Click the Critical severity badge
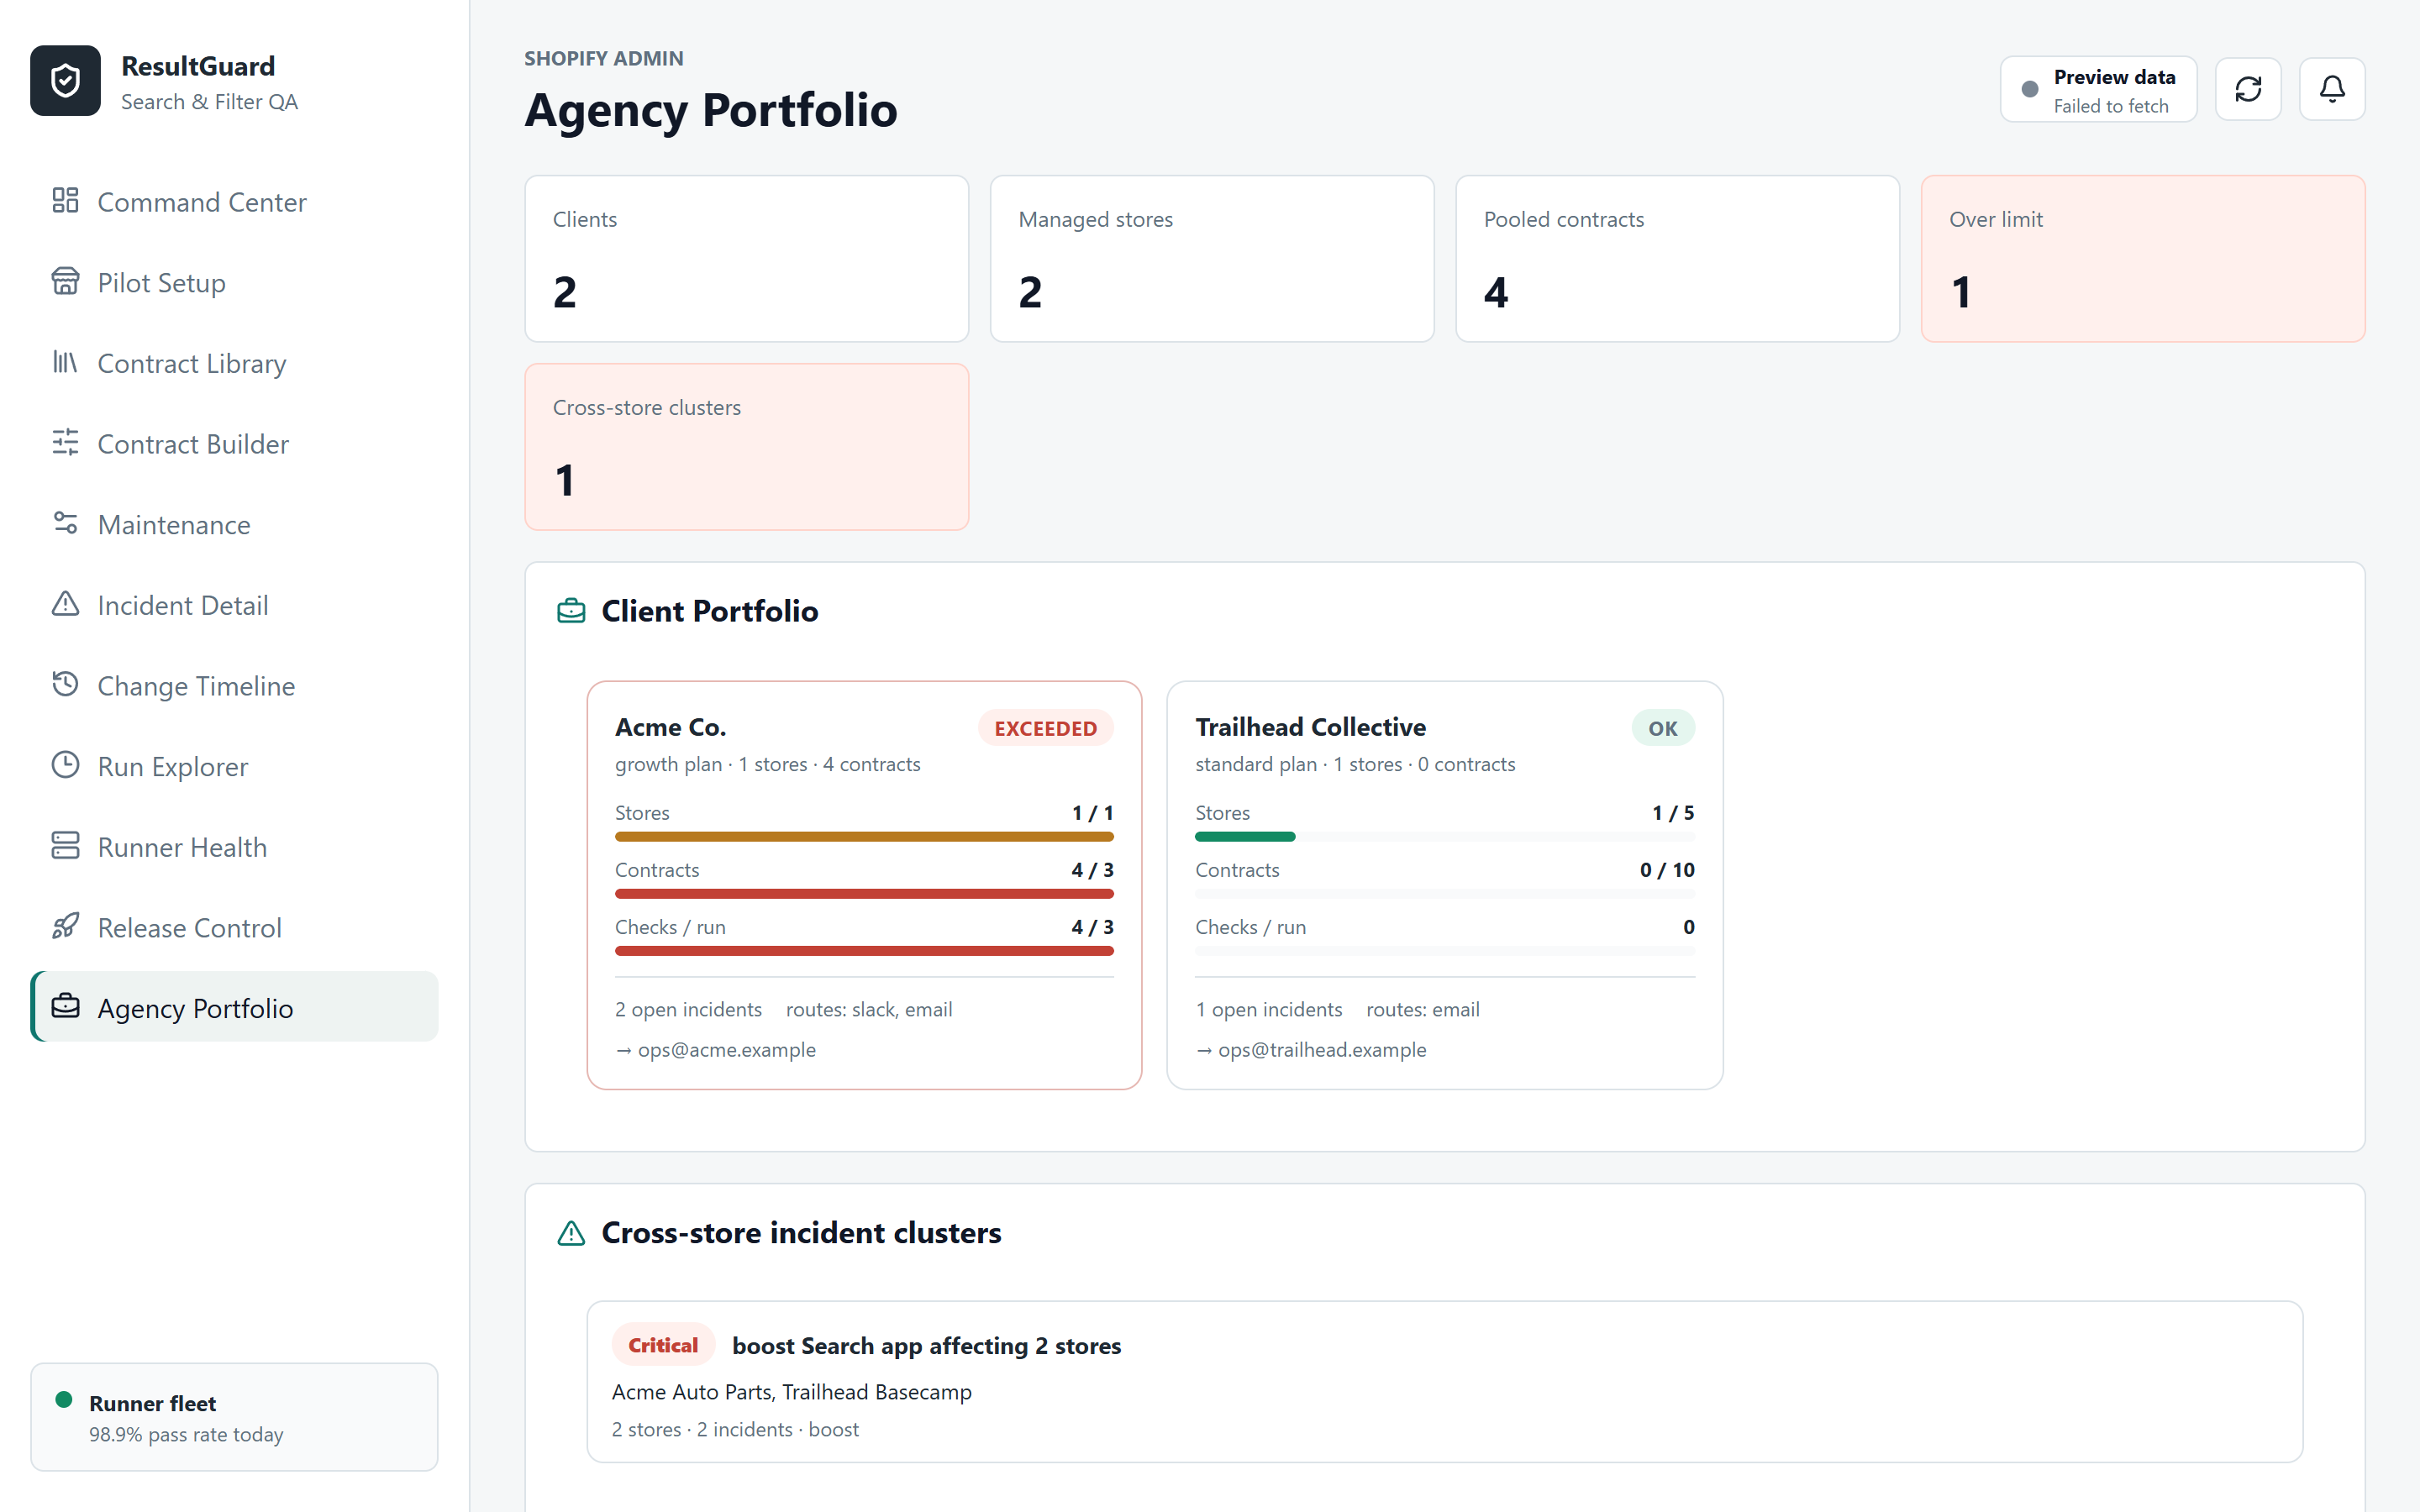Image resolution: width=2420 pixels, height=1512 pixels. click(663, 1346)
